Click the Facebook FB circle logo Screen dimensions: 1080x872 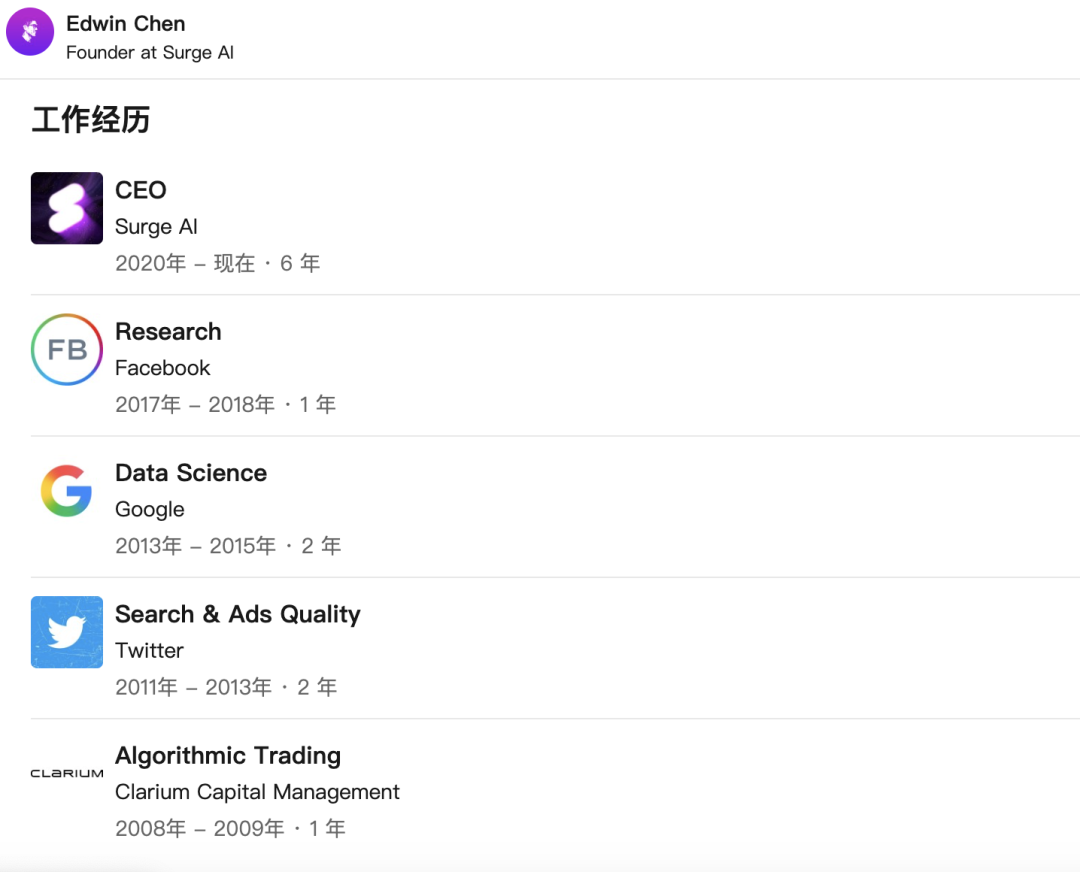tap(67, 350)
